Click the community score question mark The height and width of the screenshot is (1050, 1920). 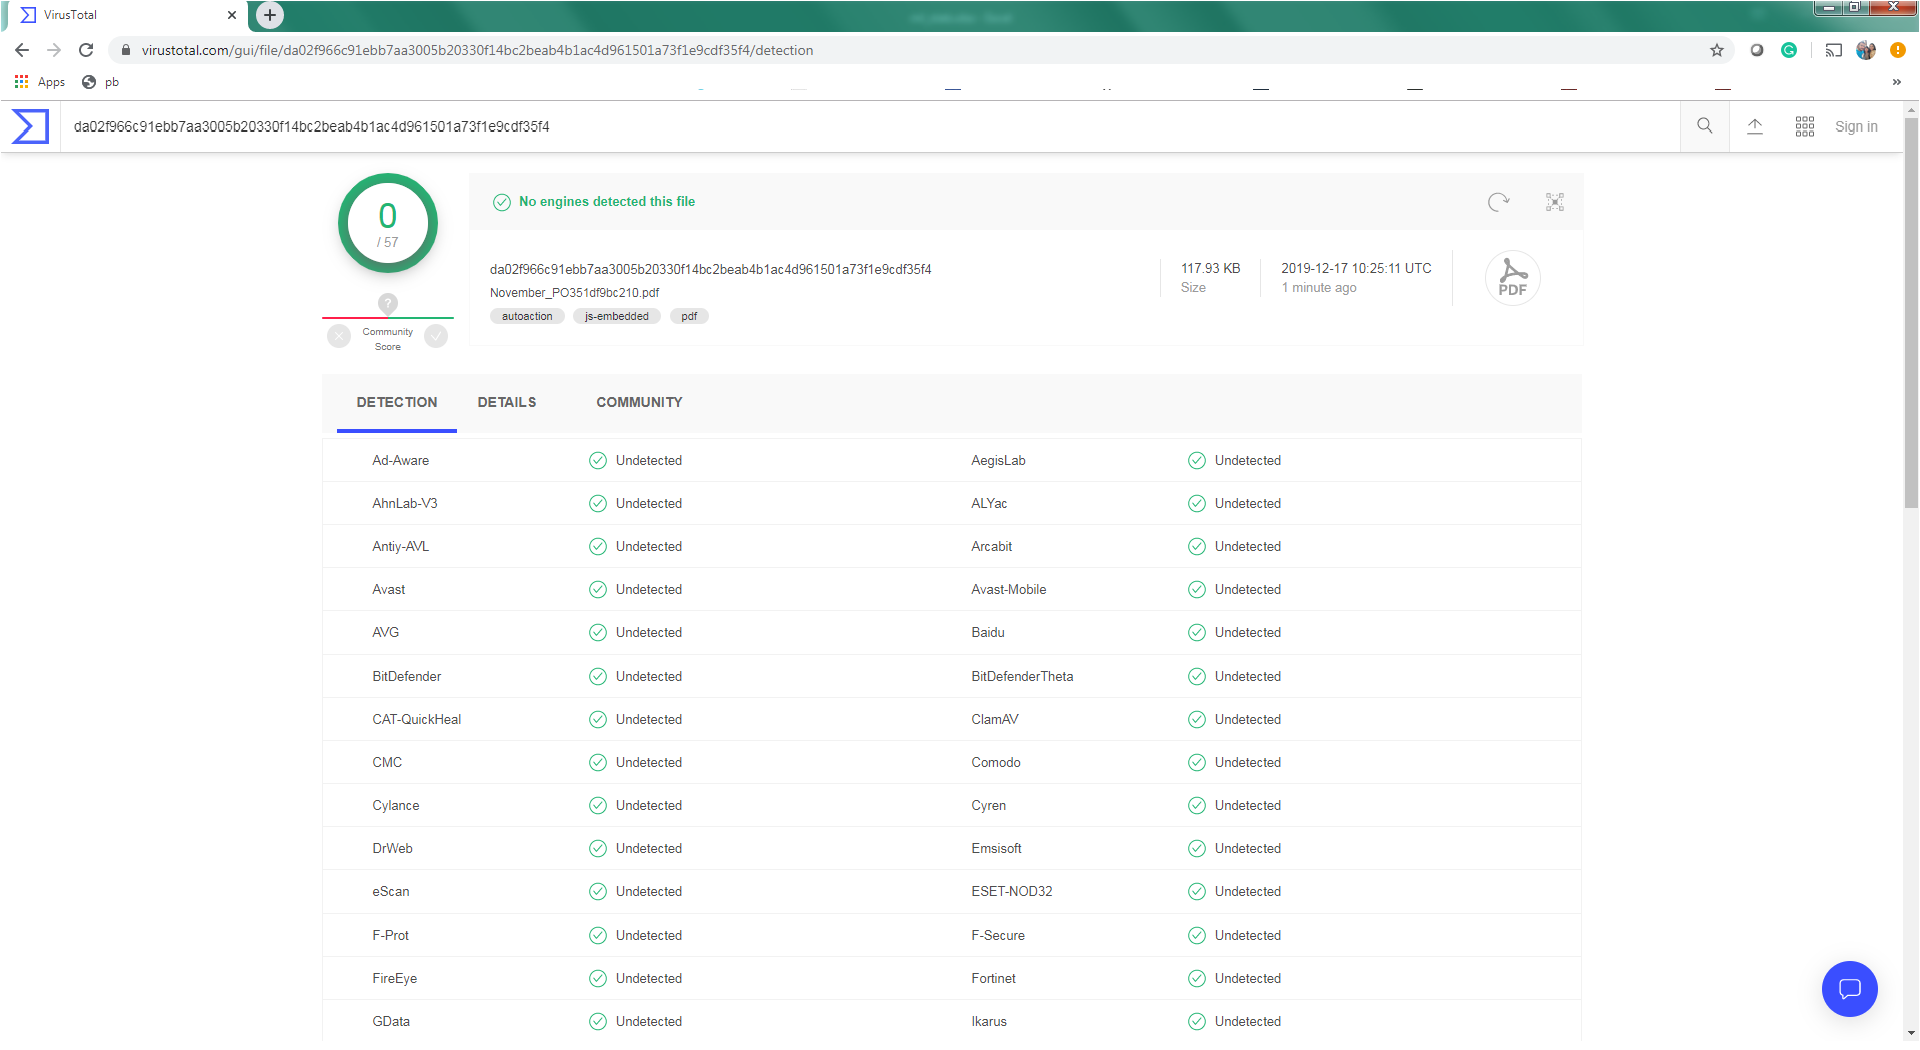point(388,303)
